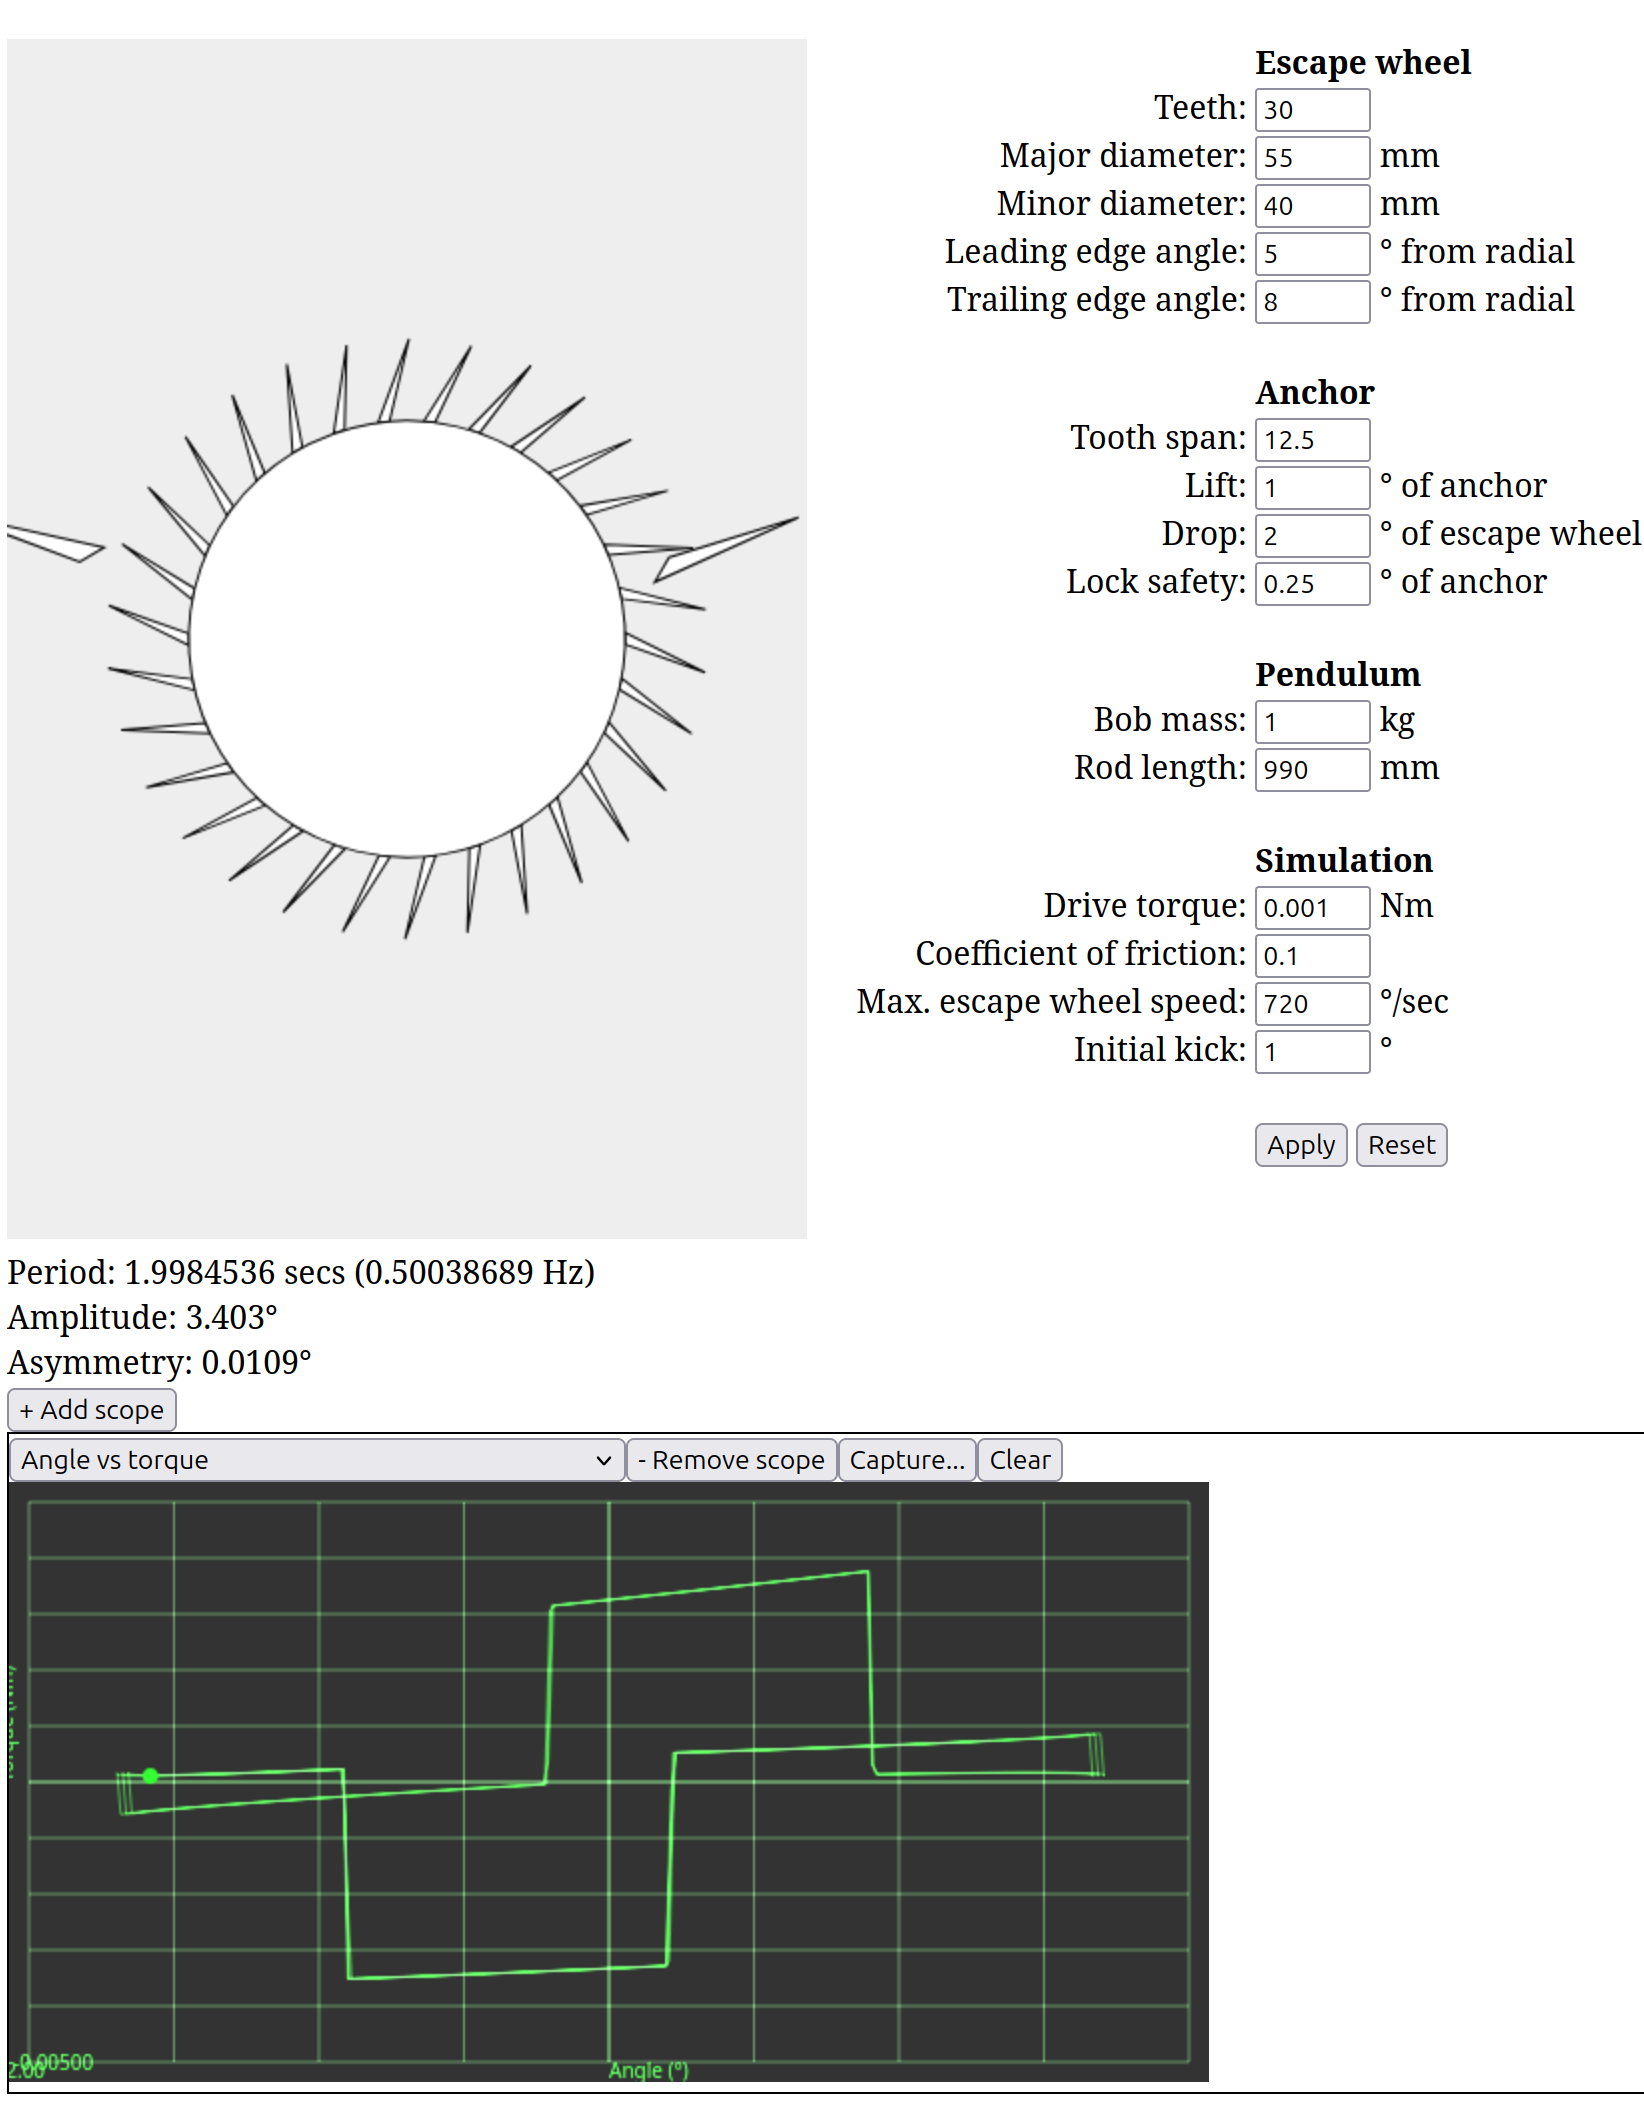Edit the Trailing edge angle field
1644x2127 pixels.
pyautogui.click(x=1311, y=302)
